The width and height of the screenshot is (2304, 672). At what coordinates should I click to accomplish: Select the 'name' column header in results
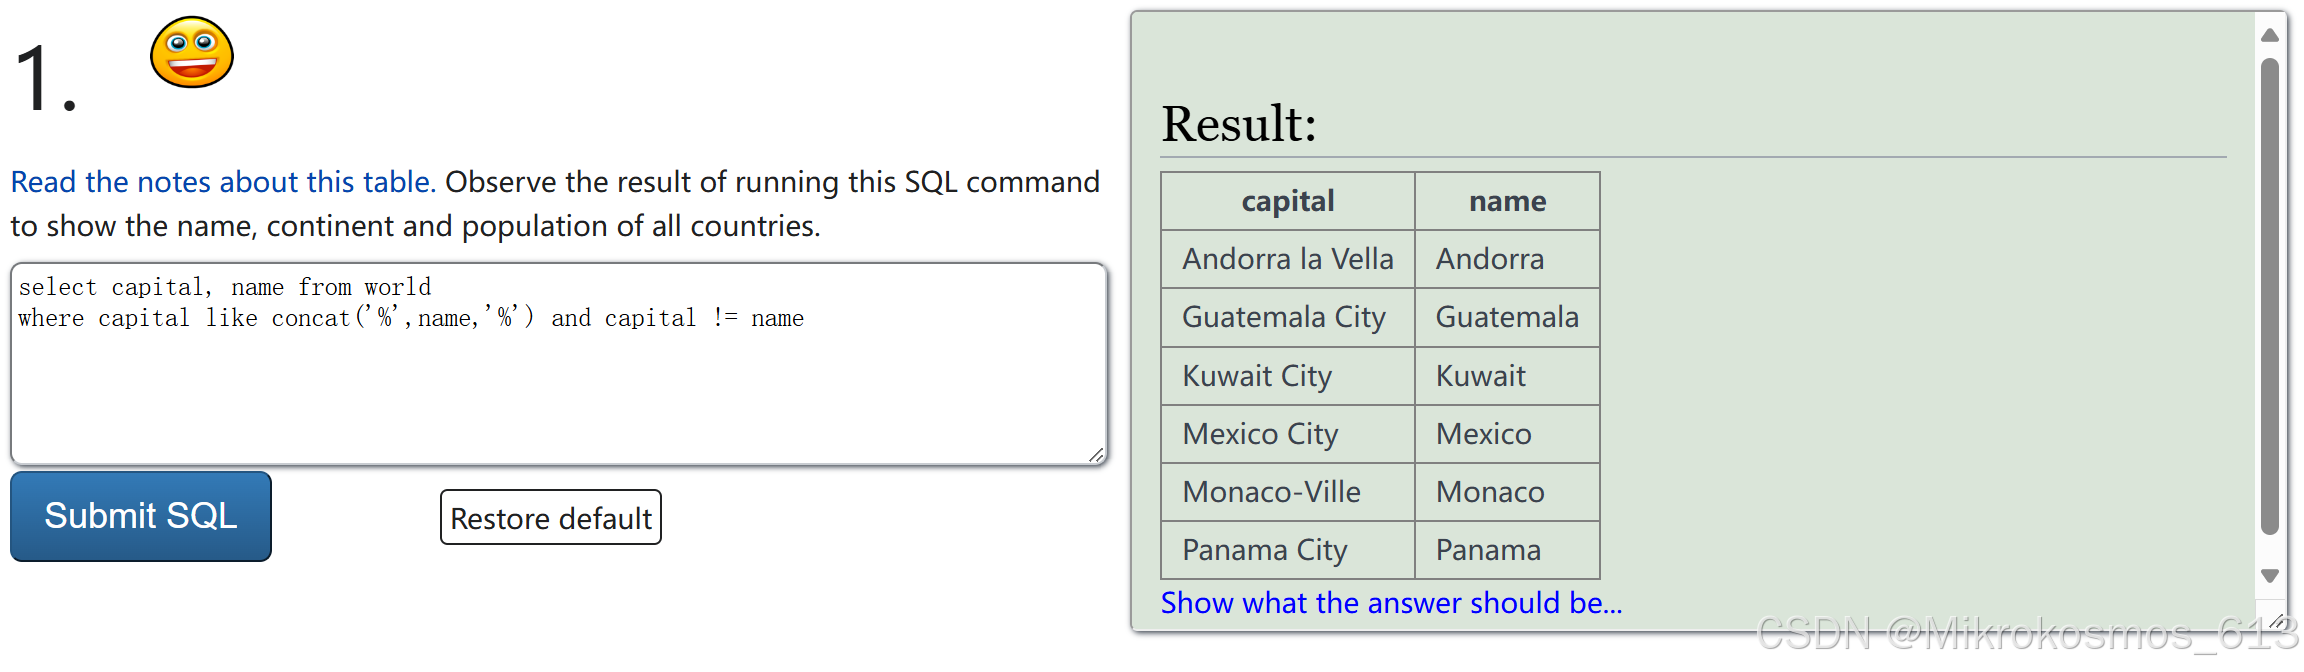(x=1506, y=200)
